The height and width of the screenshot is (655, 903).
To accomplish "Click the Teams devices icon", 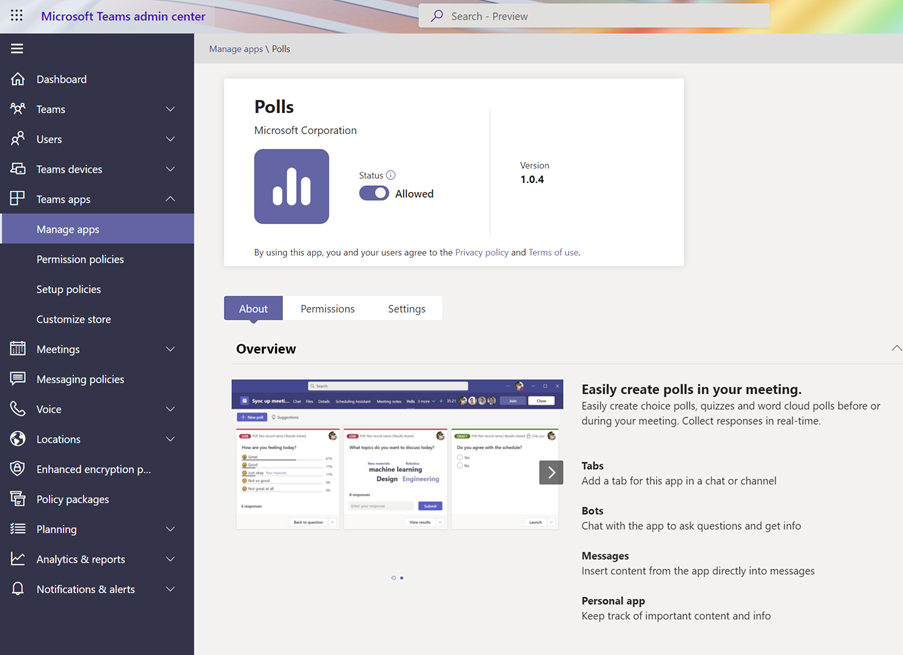I will point(18,169).
